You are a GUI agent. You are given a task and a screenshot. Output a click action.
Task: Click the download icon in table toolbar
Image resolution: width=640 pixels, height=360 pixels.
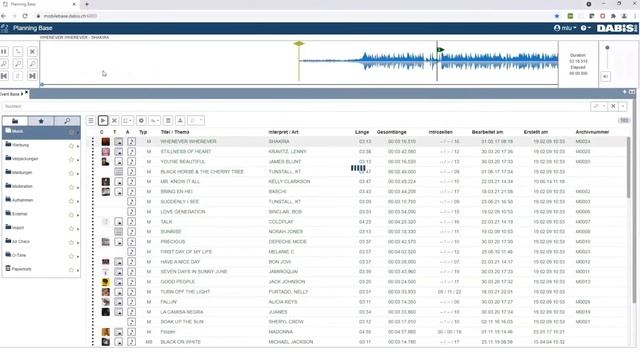pyautogui.click(x=180, y=120)
